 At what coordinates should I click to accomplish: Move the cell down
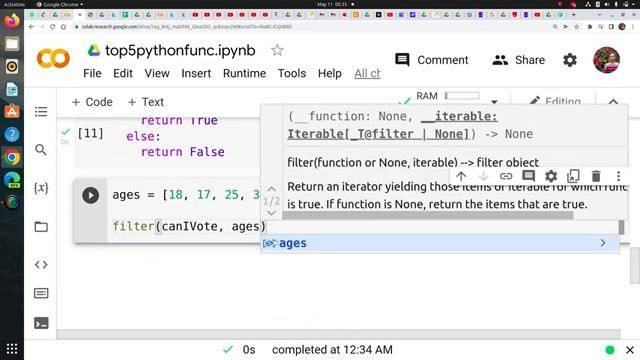point(483,176)
